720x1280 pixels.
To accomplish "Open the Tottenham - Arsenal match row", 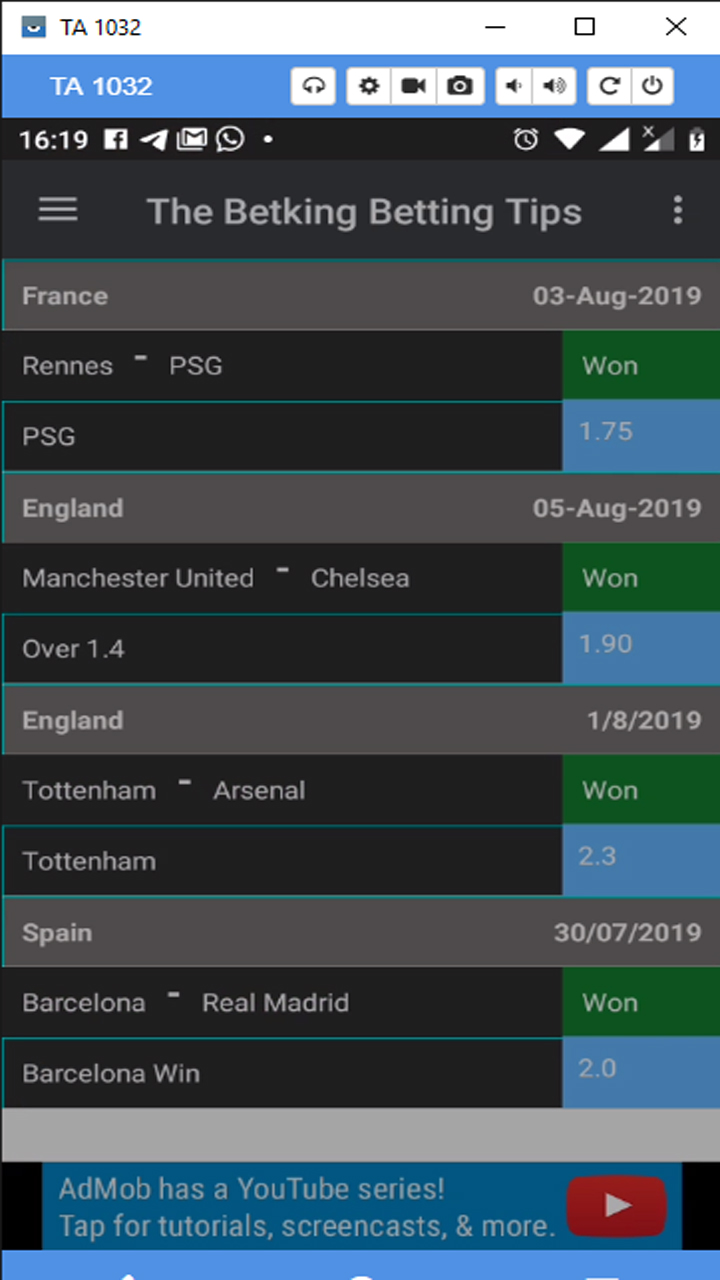I will click(280, 790).
